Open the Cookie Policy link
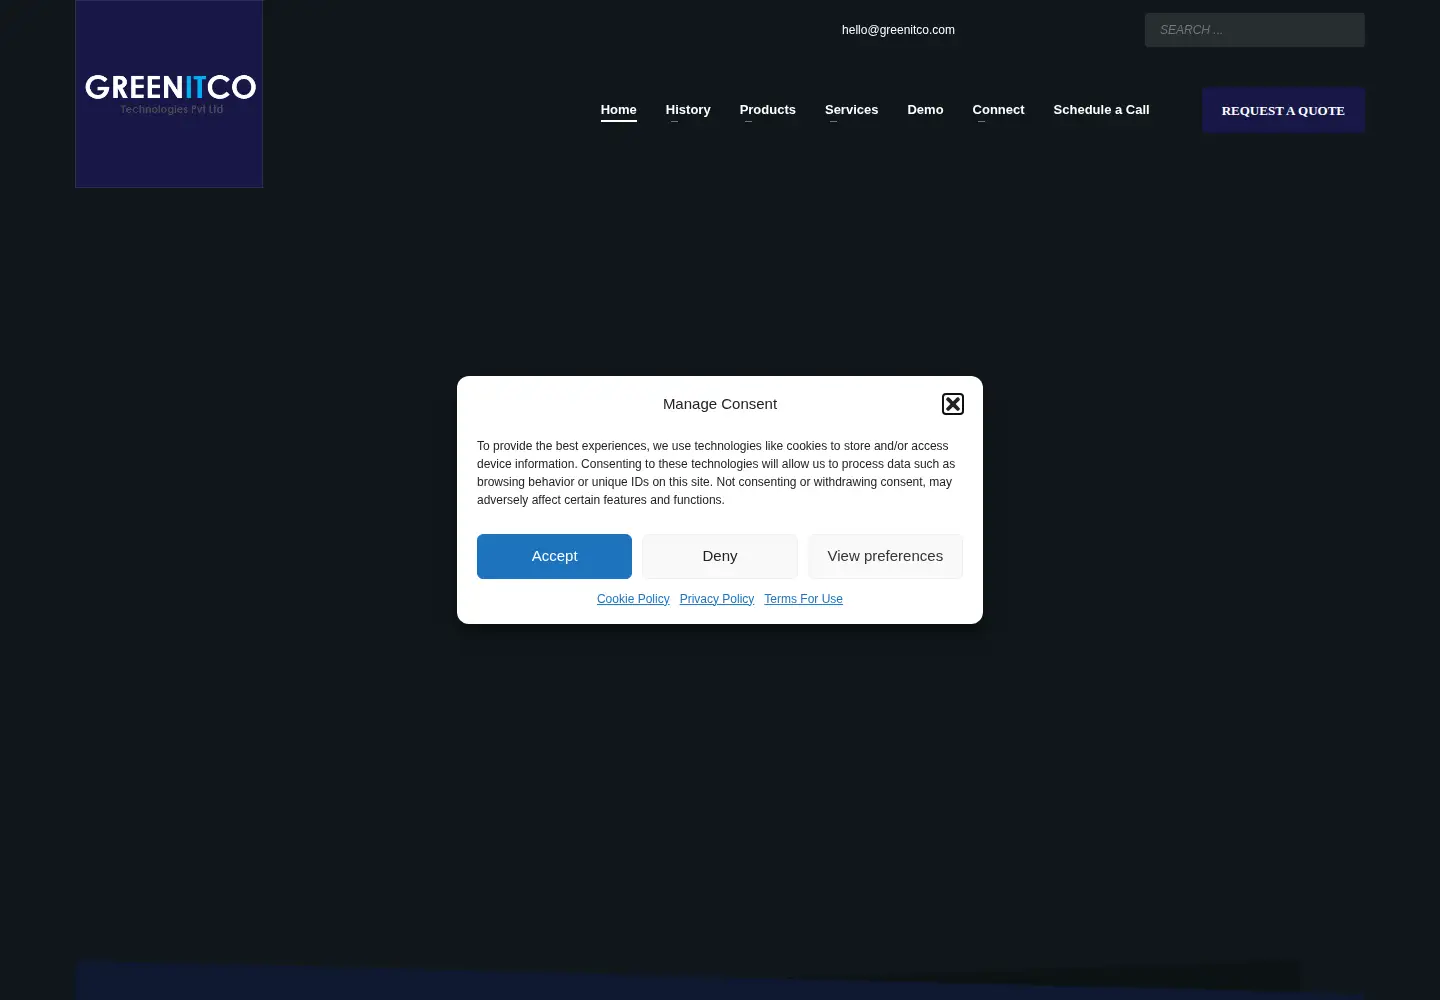 [633, 599]
